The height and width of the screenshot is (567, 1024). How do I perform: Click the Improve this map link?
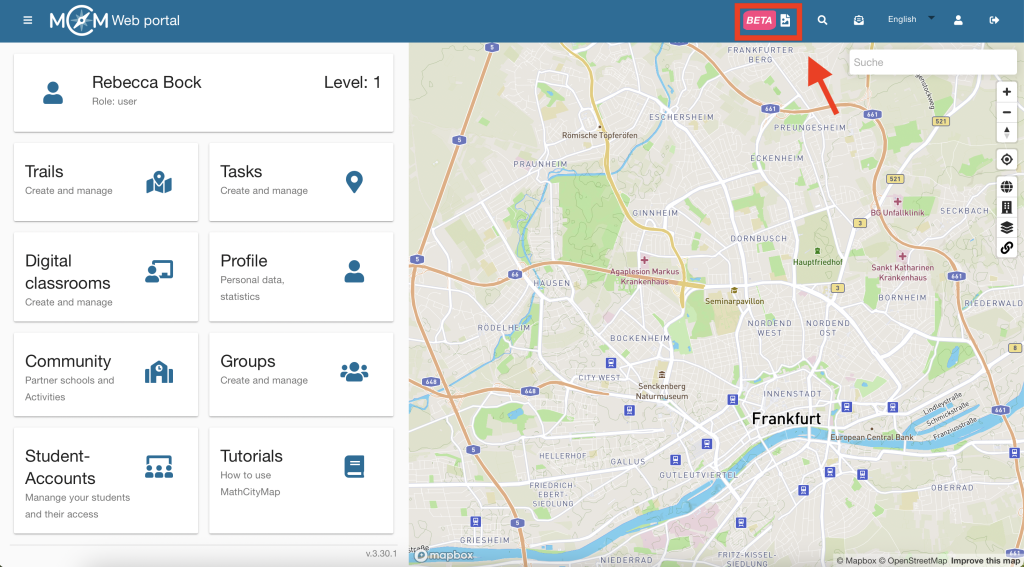coord(984,560)
